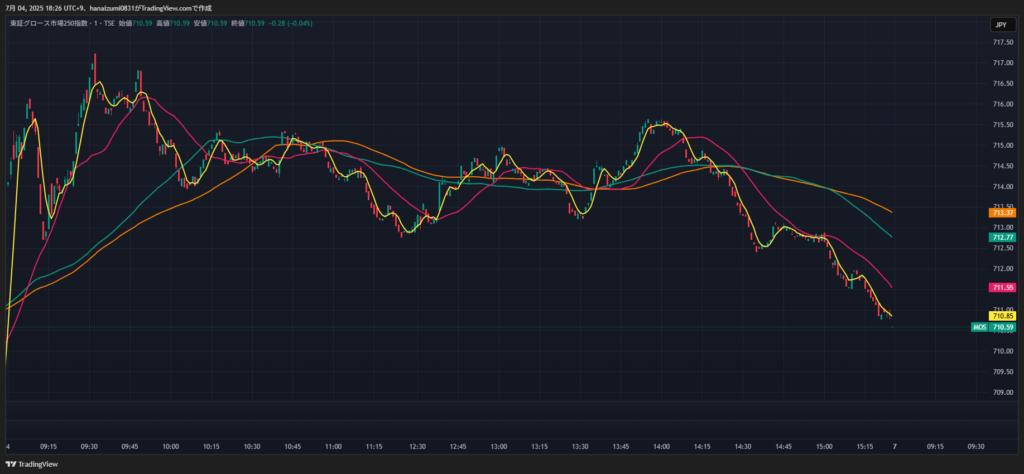This screenshot has width=1024, height=474.
Task: Click the 東証グロース市場250指数 symbol title
Action: (x=50, y=23)
